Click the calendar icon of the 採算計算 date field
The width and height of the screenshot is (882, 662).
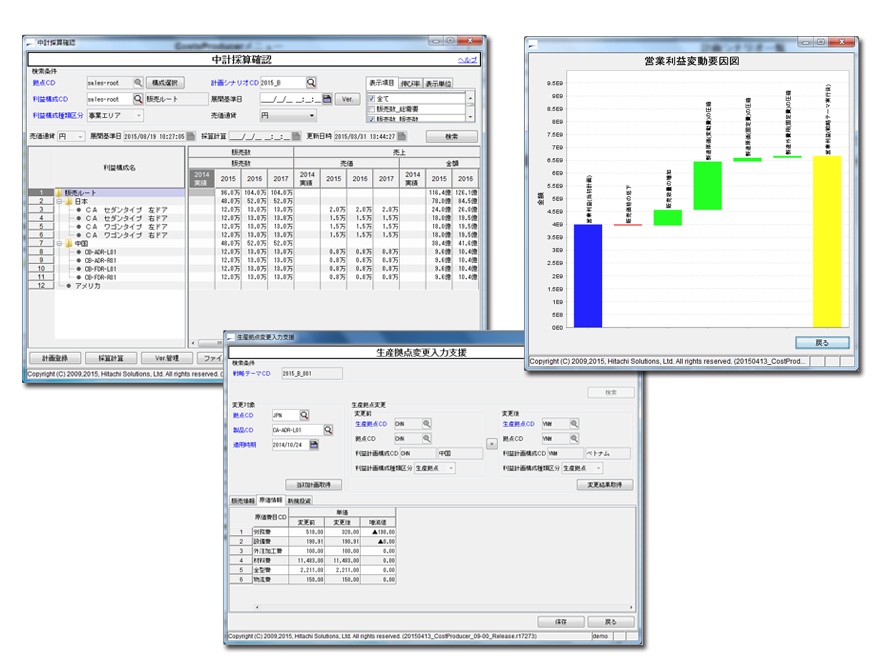(296, 136)
